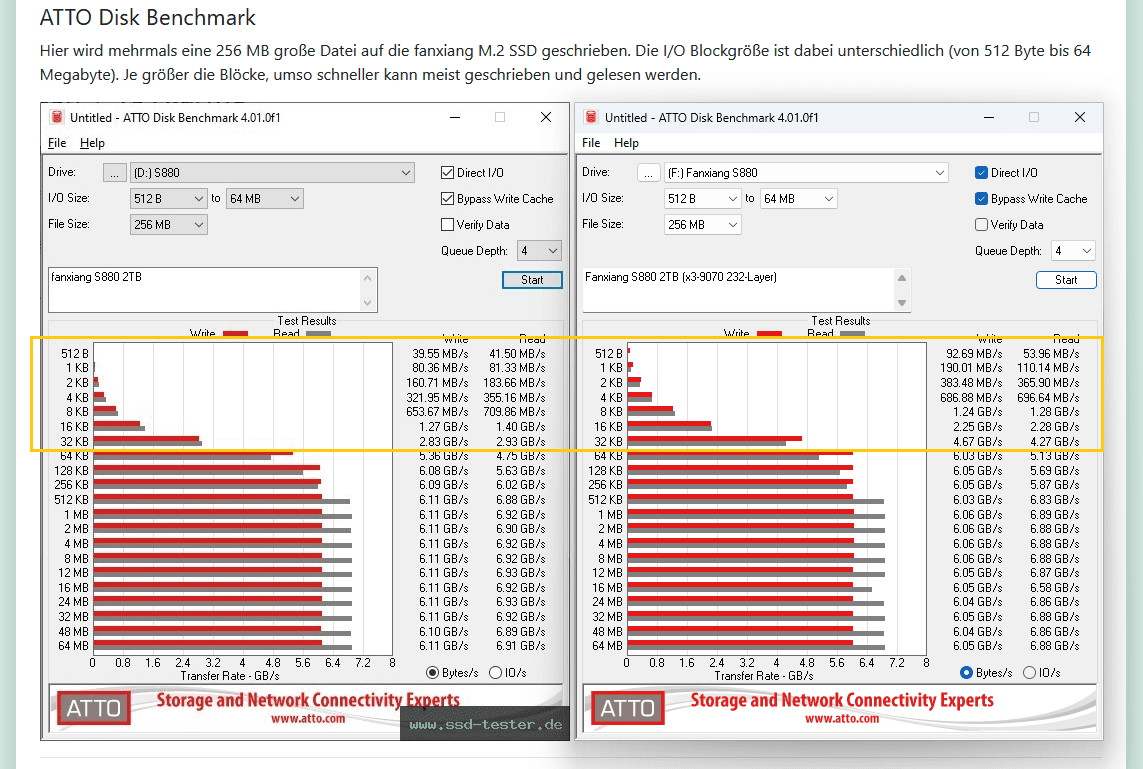Image resolution: width=1143 pixels, height=769 pixels.
Task: Click ATTO logo in right window banner
Action: [x=628, y=708]
